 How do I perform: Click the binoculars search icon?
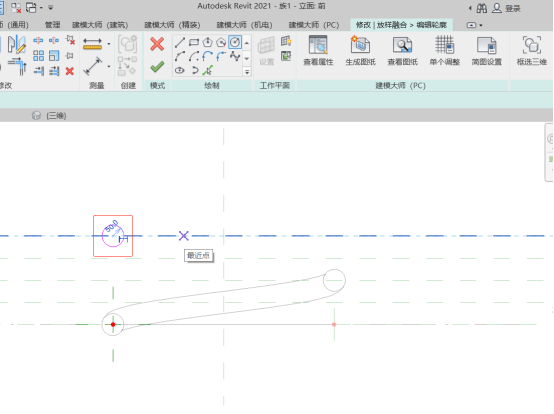[482, 8]
